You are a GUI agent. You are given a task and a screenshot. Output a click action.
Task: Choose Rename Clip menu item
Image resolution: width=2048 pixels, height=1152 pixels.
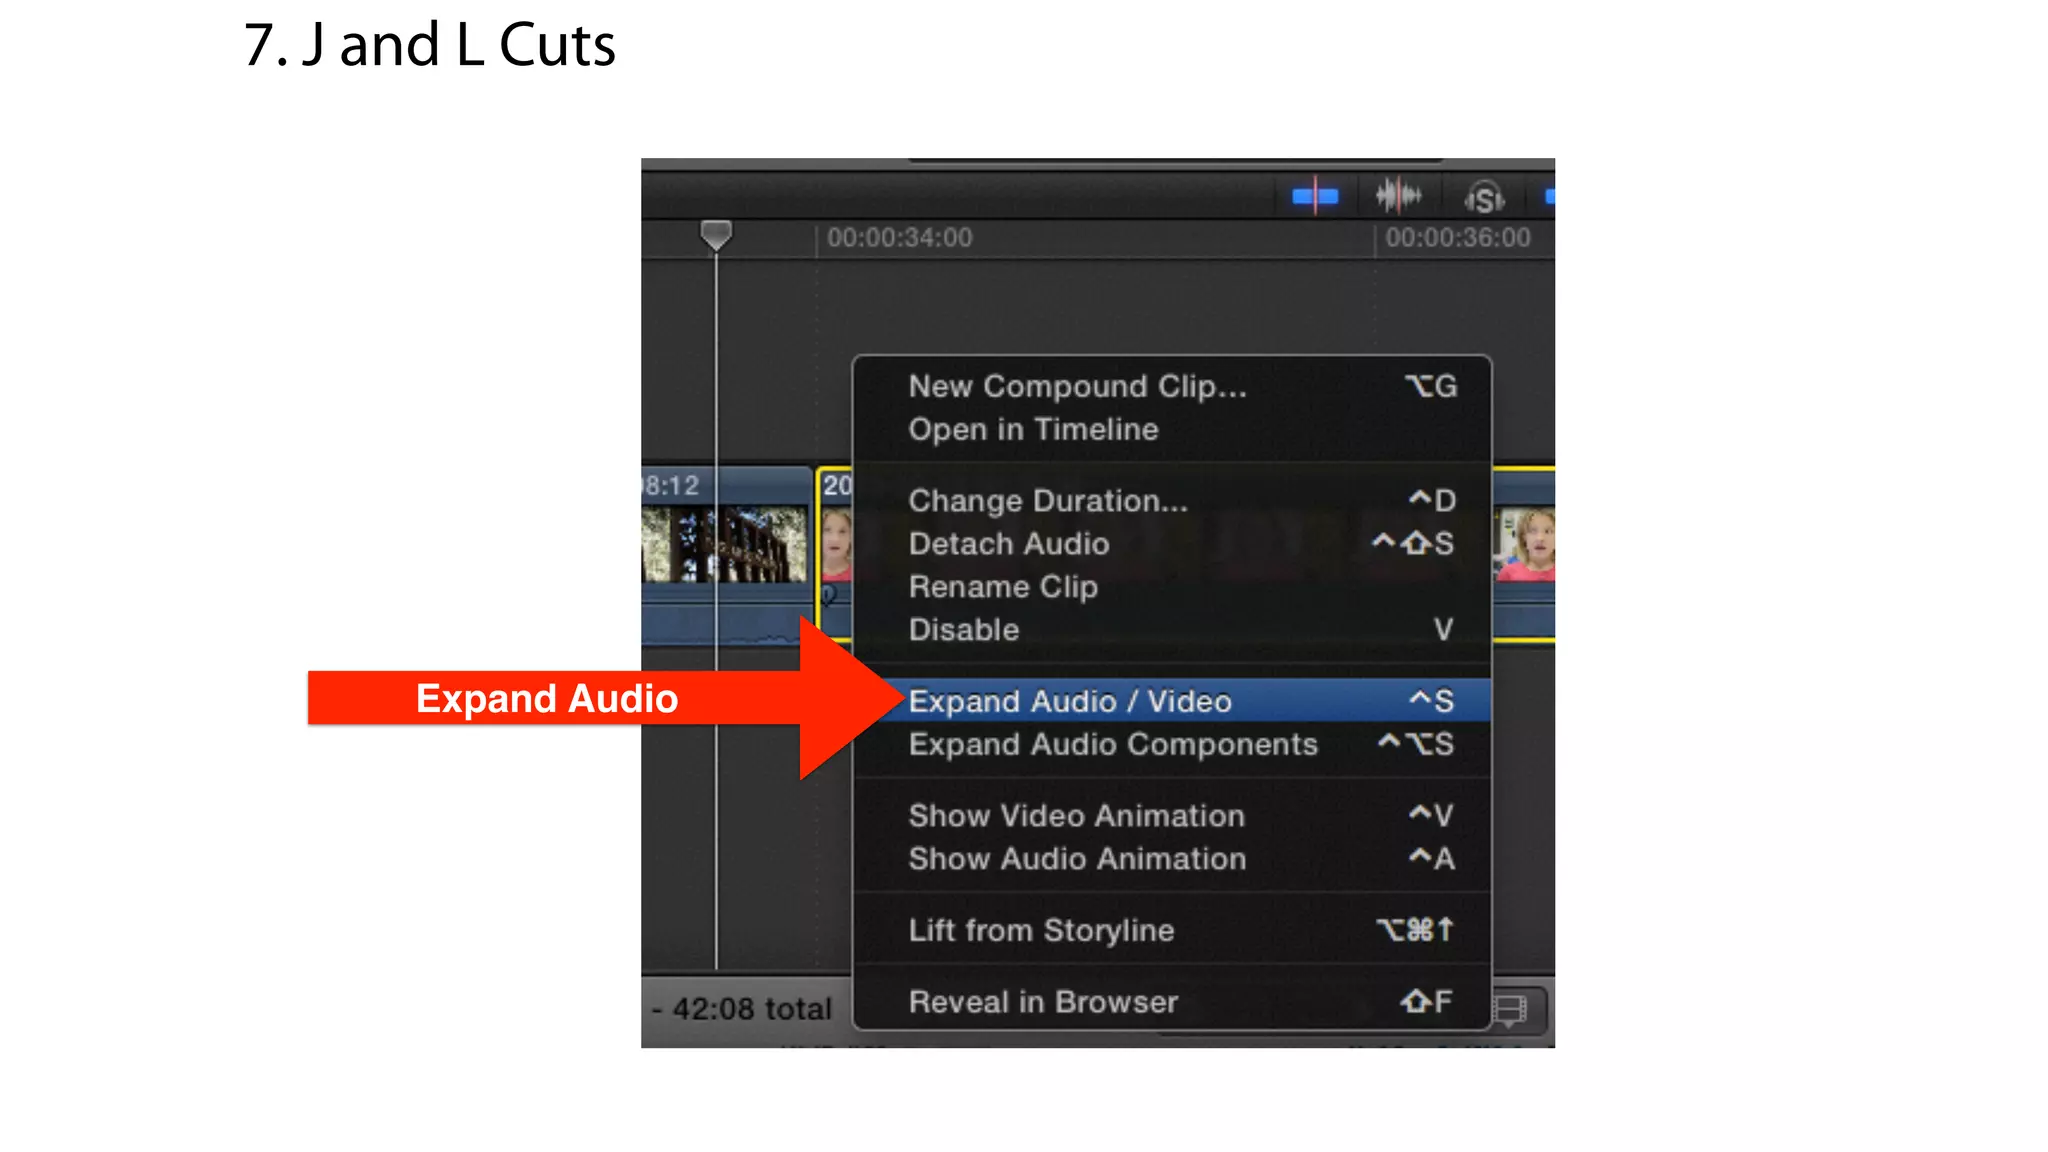point(1172,586)
